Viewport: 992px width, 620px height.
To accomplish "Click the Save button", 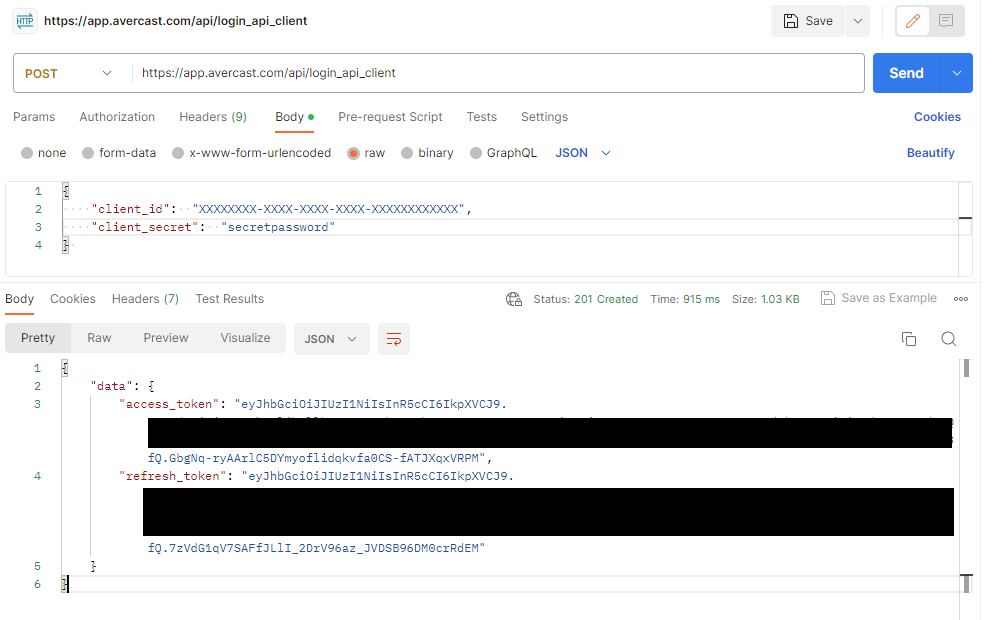I will point(808,21).
